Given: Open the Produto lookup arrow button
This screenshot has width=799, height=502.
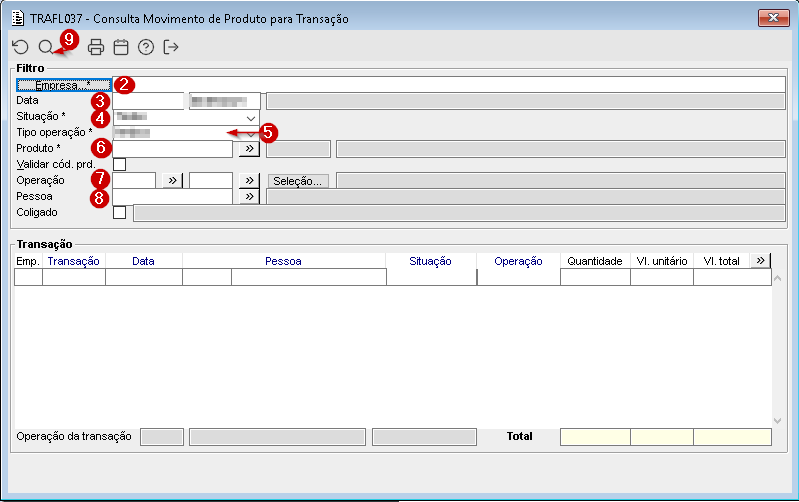Looking at the screenshot, I should point(249,149).
